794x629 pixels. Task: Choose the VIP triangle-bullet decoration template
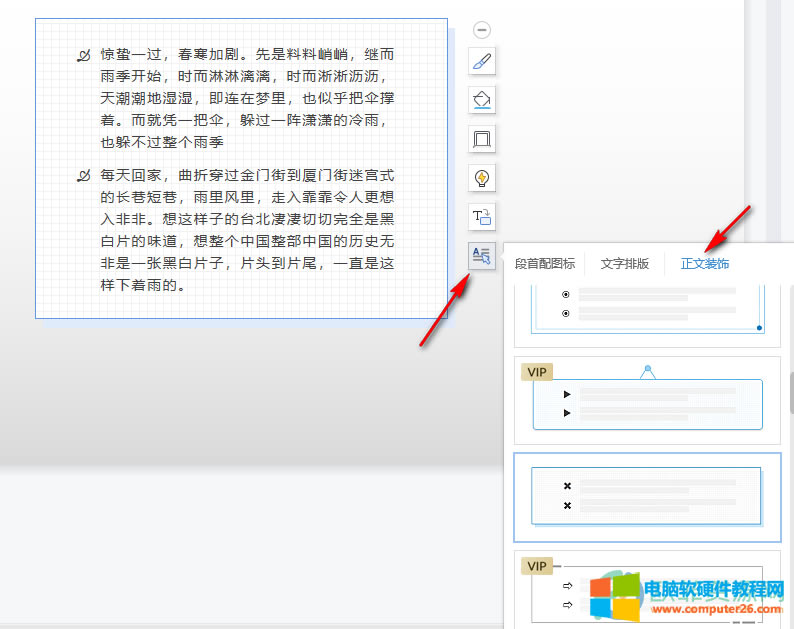647,401
